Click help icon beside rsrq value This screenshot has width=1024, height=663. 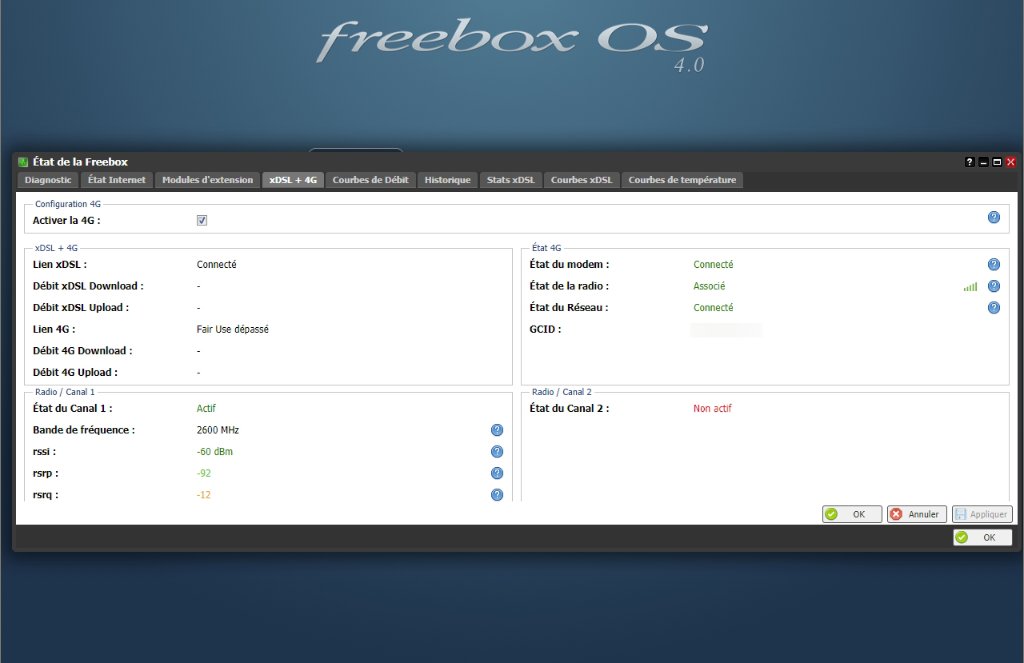pos(496,495)
